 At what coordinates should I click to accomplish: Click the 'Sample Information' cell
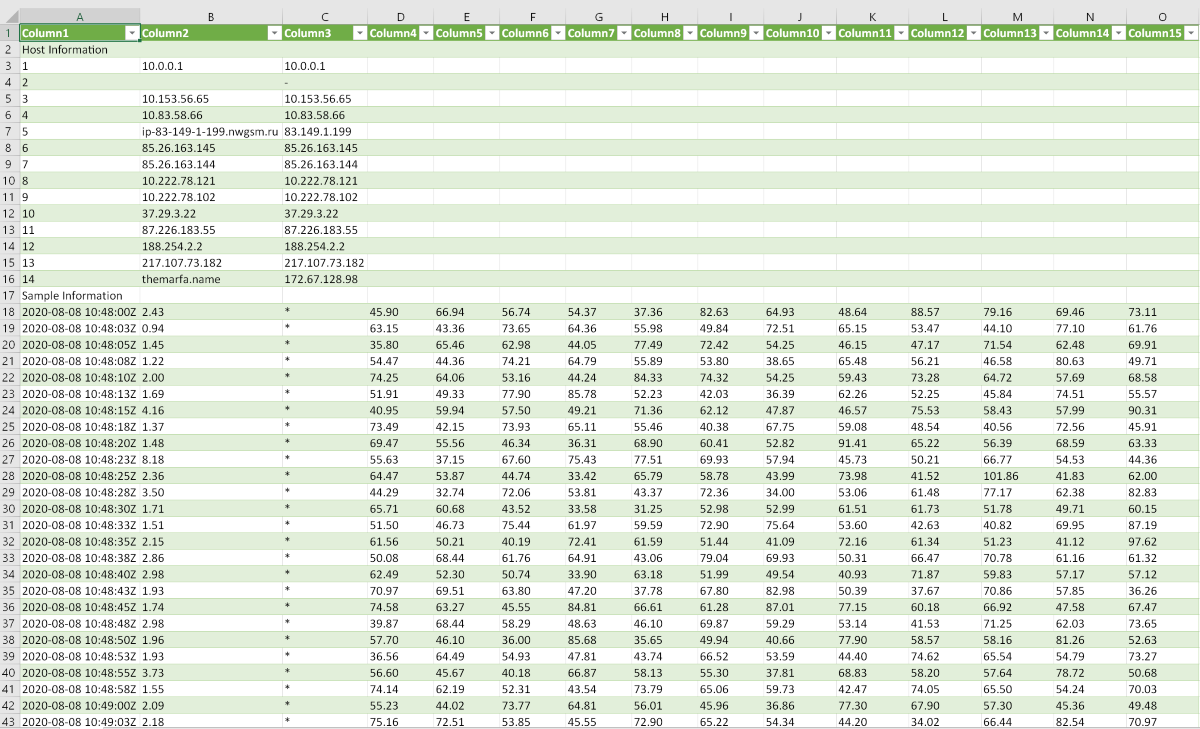pyautogui.click(x=79, y=296)
